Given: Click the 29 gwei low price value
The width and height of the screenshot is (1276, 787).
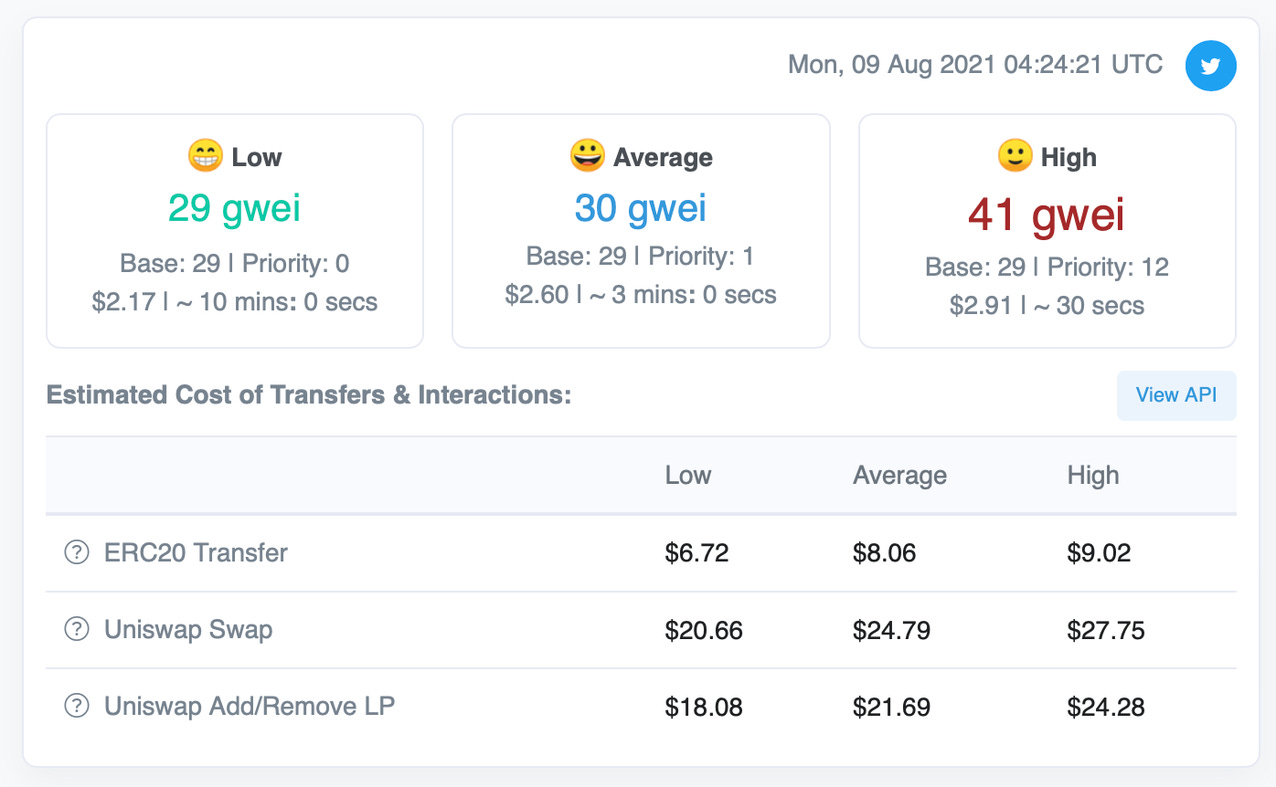Looking at the screenshot, I should (x=234, y=208).
